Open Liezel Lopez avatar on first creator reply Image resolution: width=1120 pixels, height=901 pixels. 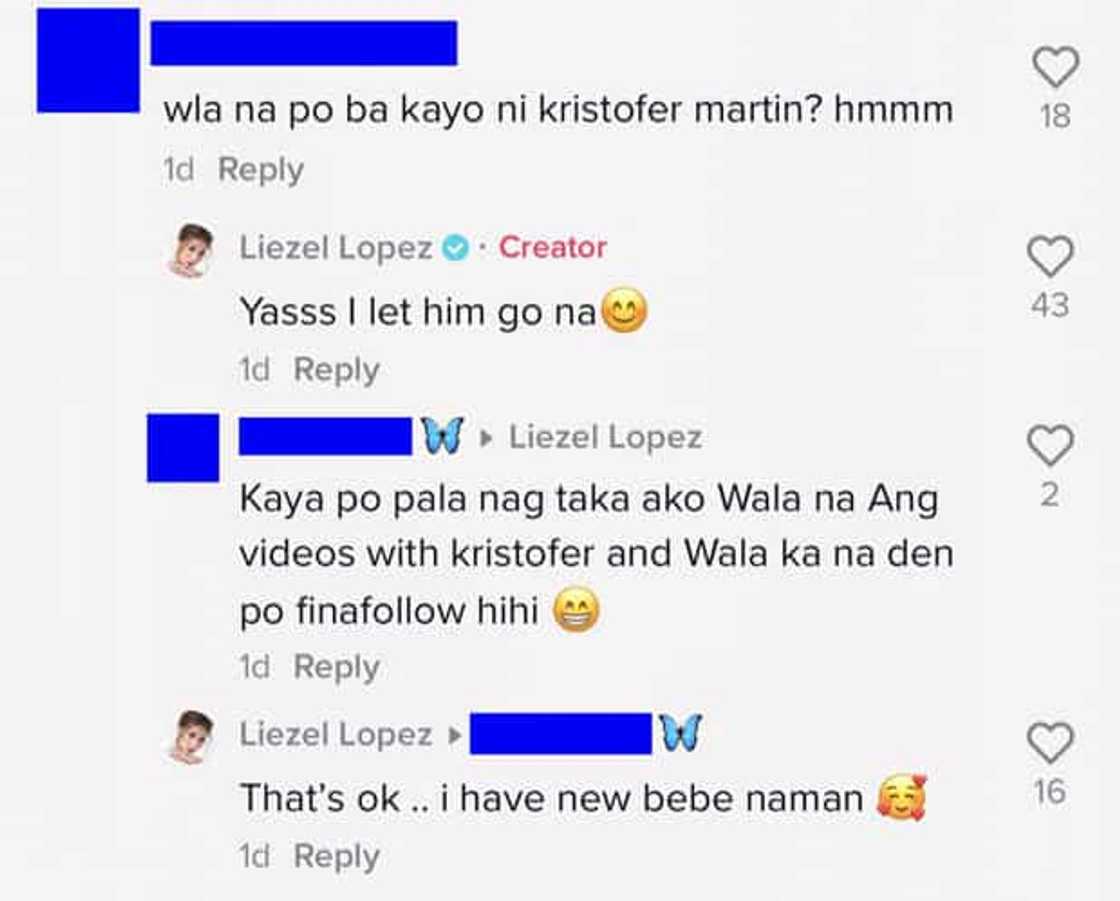click(190, 251)
